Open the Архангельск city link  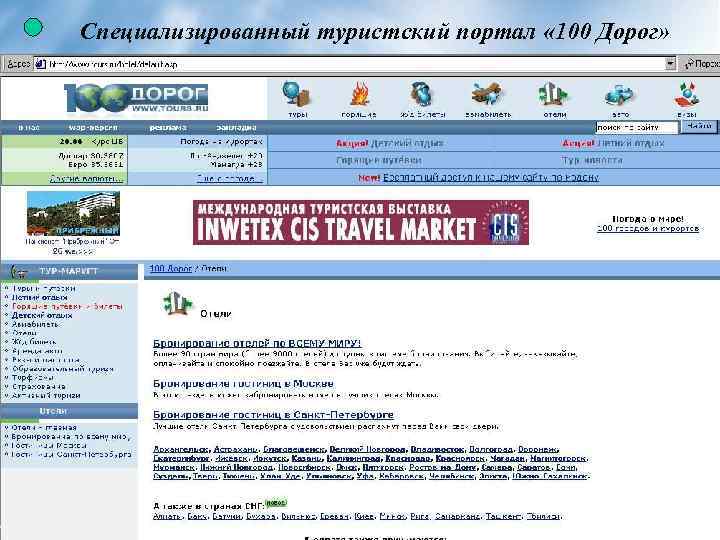[x=181, y=449]
